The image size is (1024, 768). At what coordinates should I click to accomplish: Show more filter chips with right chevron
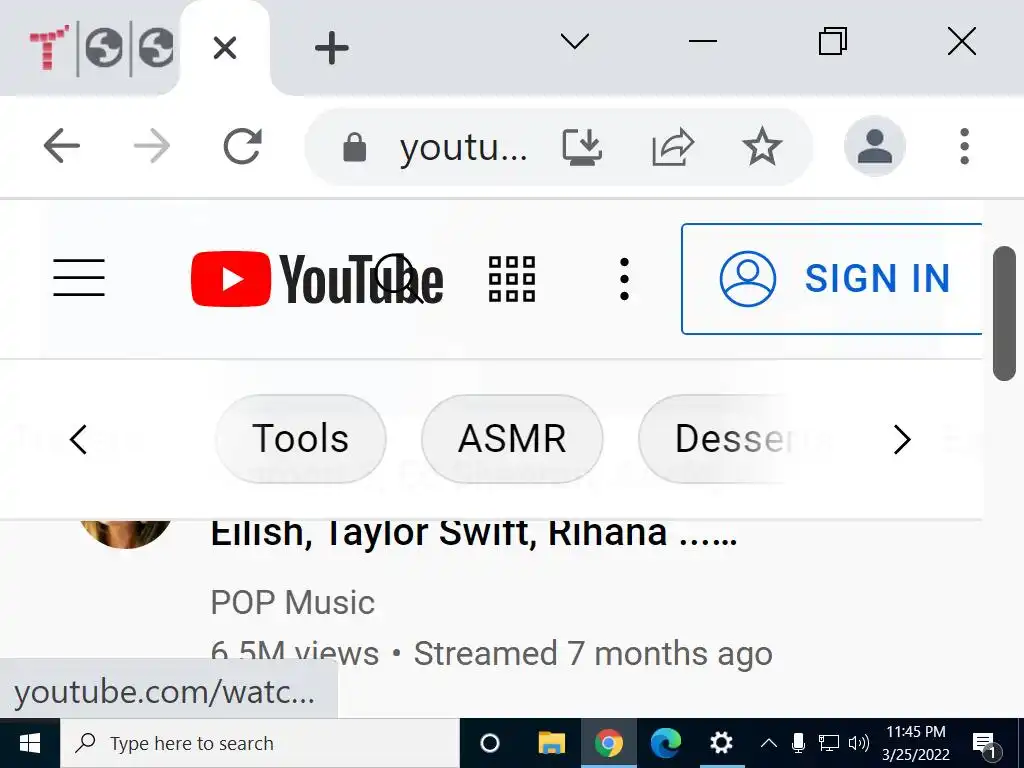pyautogui.click(x=902, y=440)
